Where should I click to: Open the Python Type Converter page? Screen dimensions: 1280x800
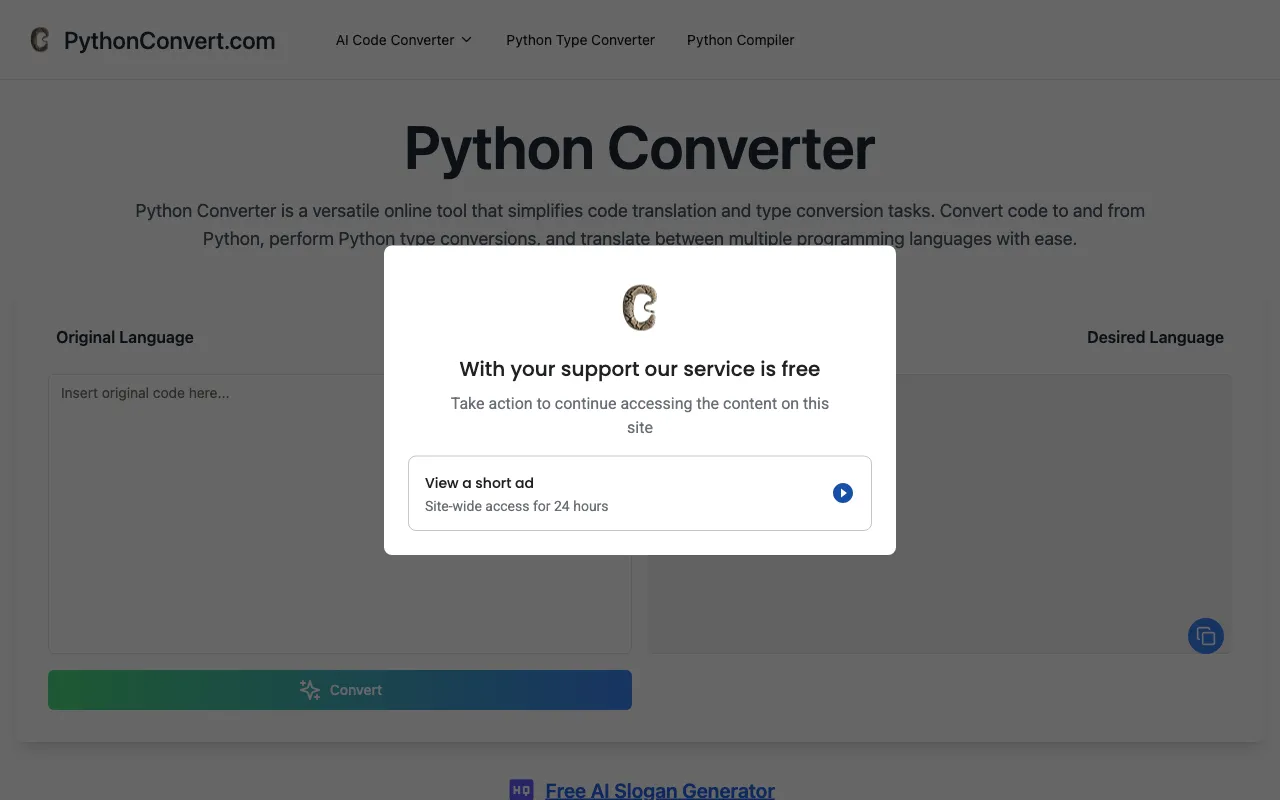tap(580, 40)
